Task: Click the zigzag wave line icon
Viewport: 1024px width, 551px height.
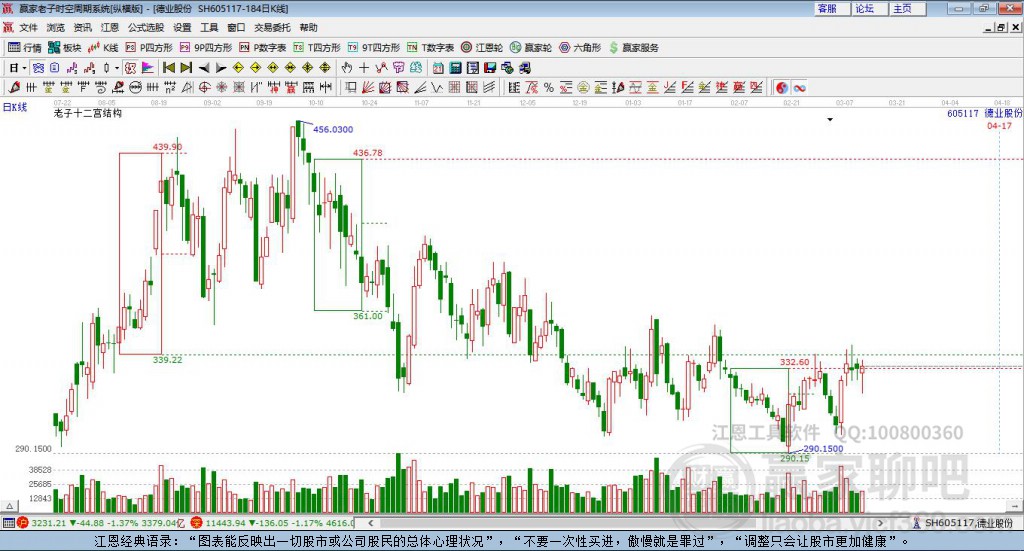Action: coord(381,68)
